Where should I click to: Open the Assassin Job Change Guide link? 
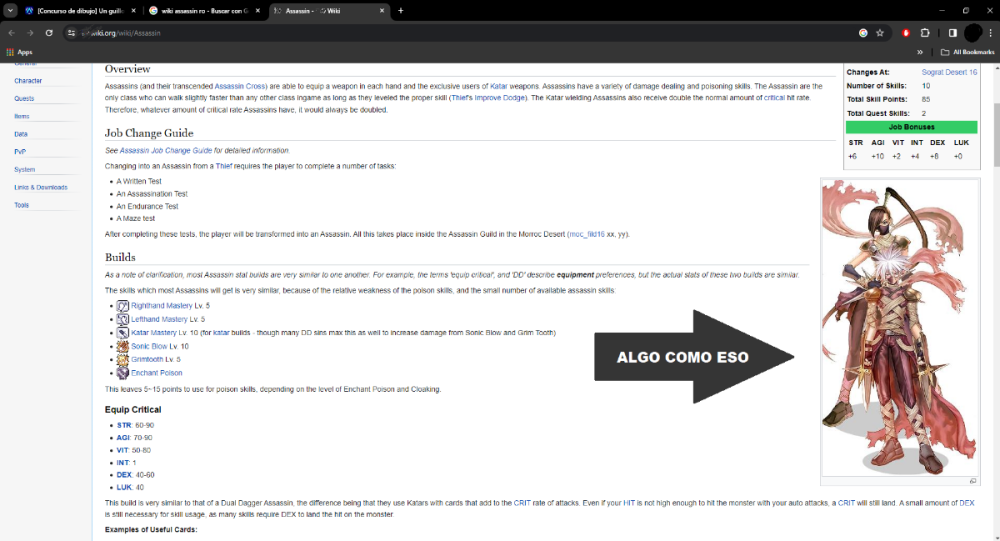[165, 151]
